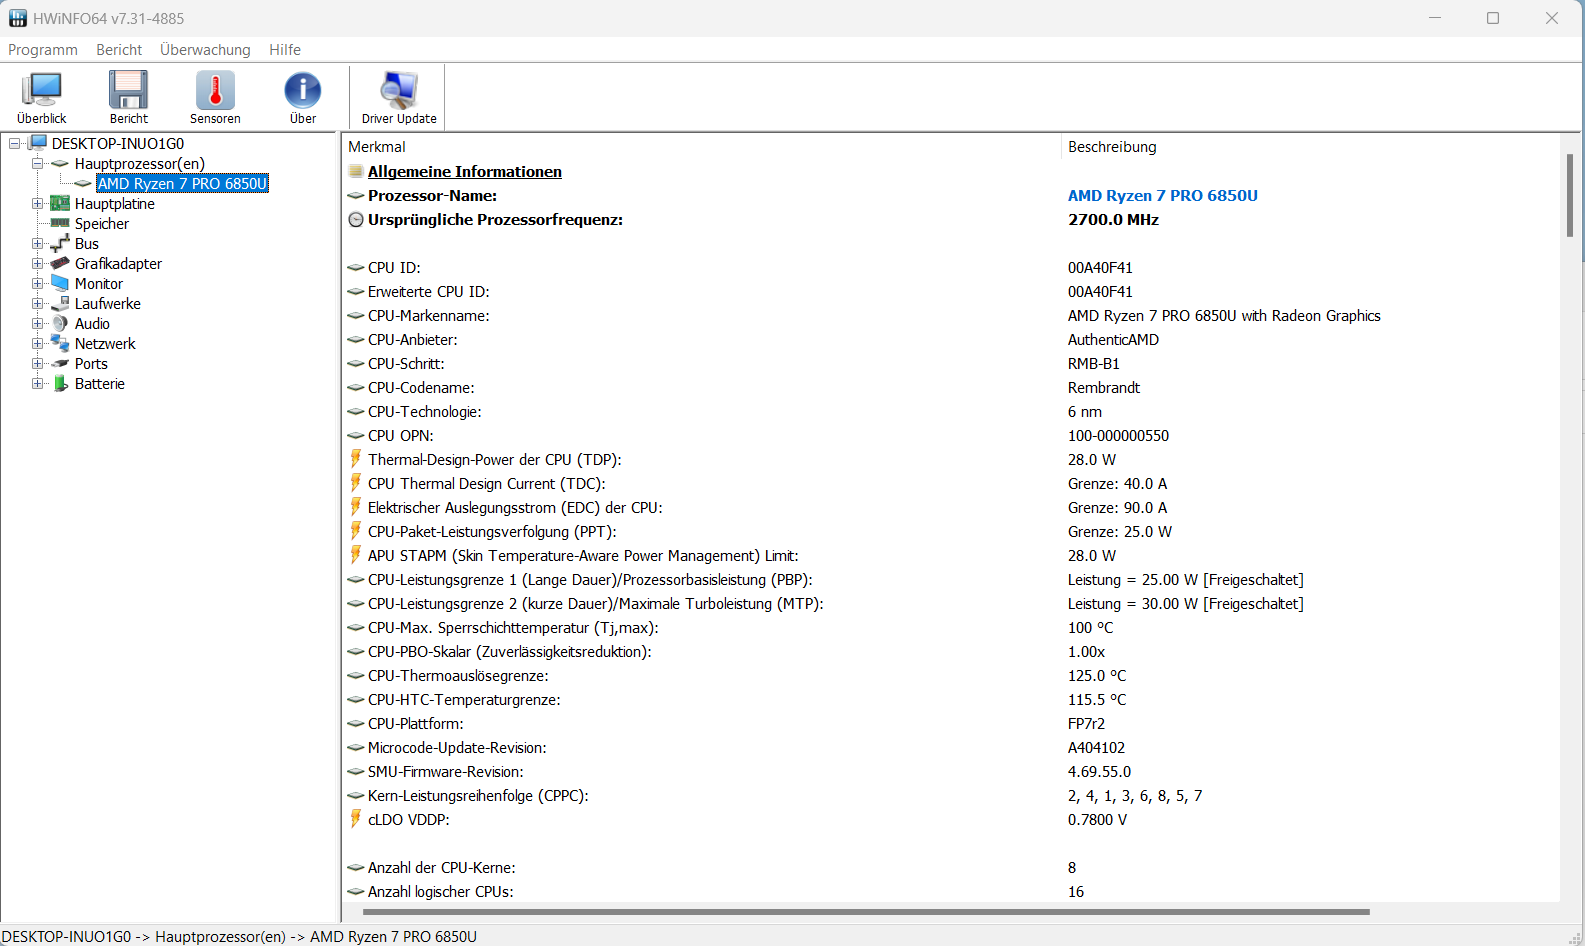Open the Über info dialog
The height and width of the screenshot is (946, 1585).
point(303,97)
